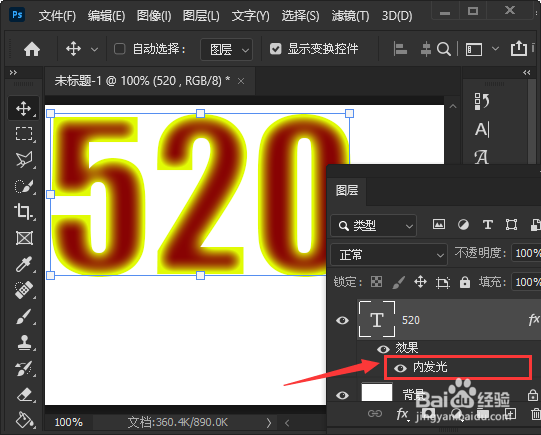Select the Spot Healing Brush tool
This screenshot has height=435, width=541.
click(x=23, y=290)
